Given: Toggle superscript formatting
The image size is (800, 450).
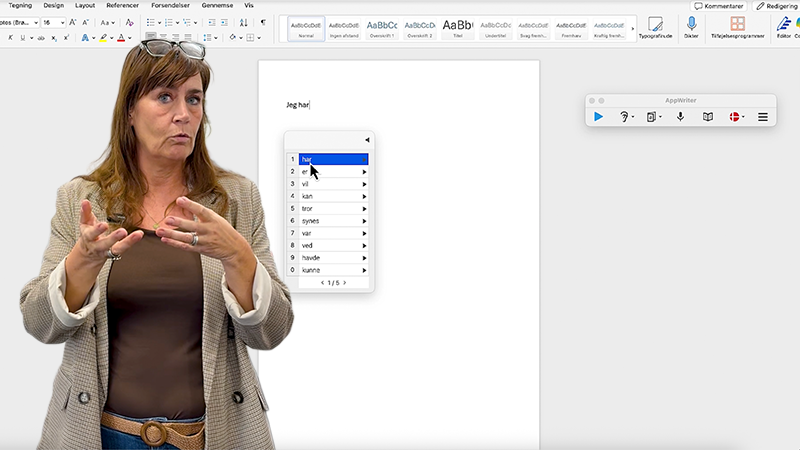Looking at the screenshot, I should click(x=66, y=38).
